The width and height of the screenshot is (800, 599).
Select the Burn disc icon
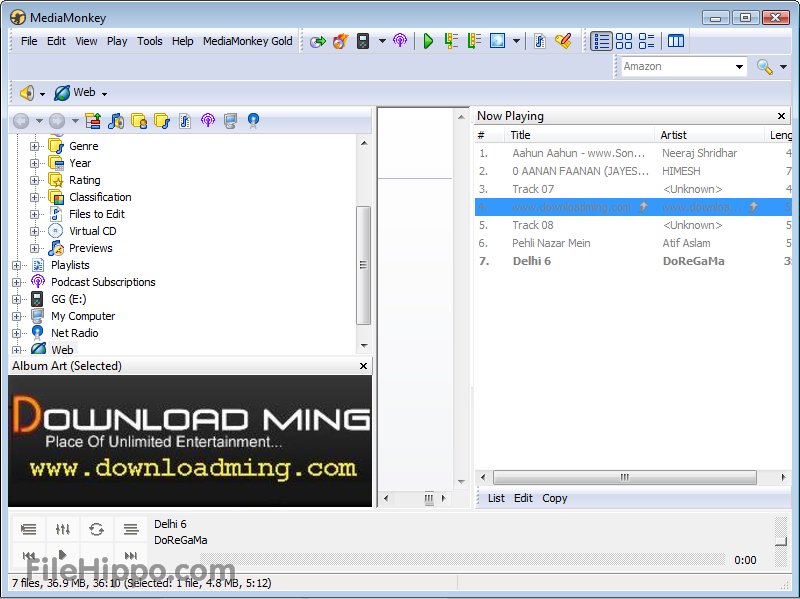[x=340, y=41]
